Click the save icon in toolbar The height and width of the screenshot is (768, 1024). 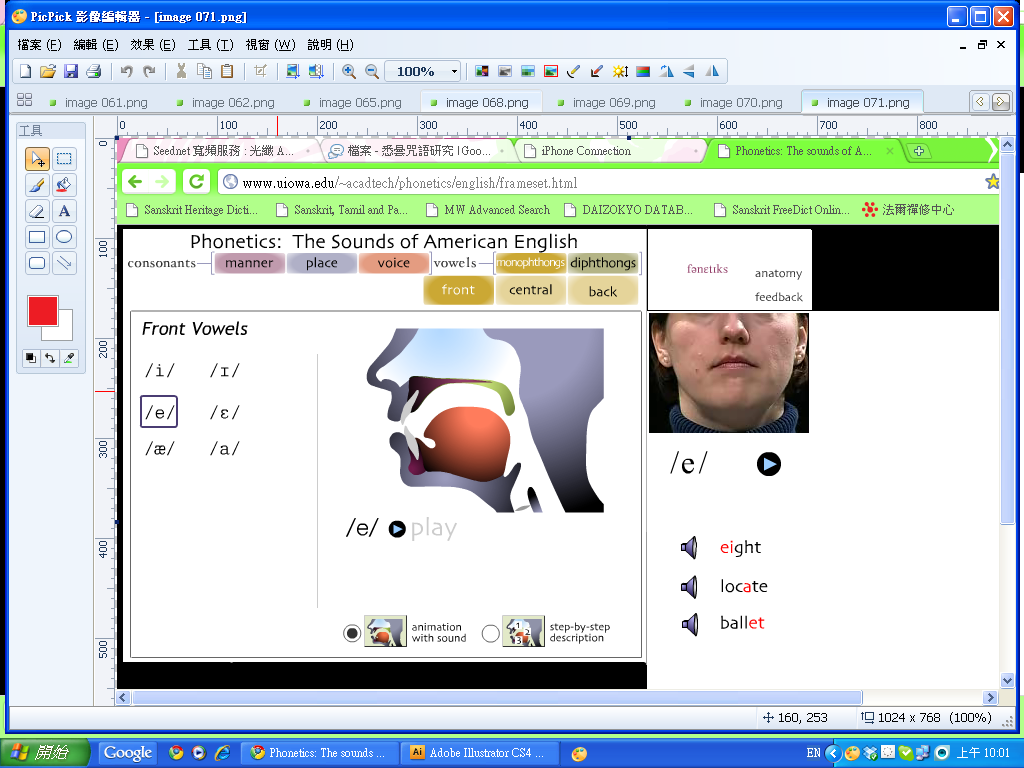[x=71, y=71]
